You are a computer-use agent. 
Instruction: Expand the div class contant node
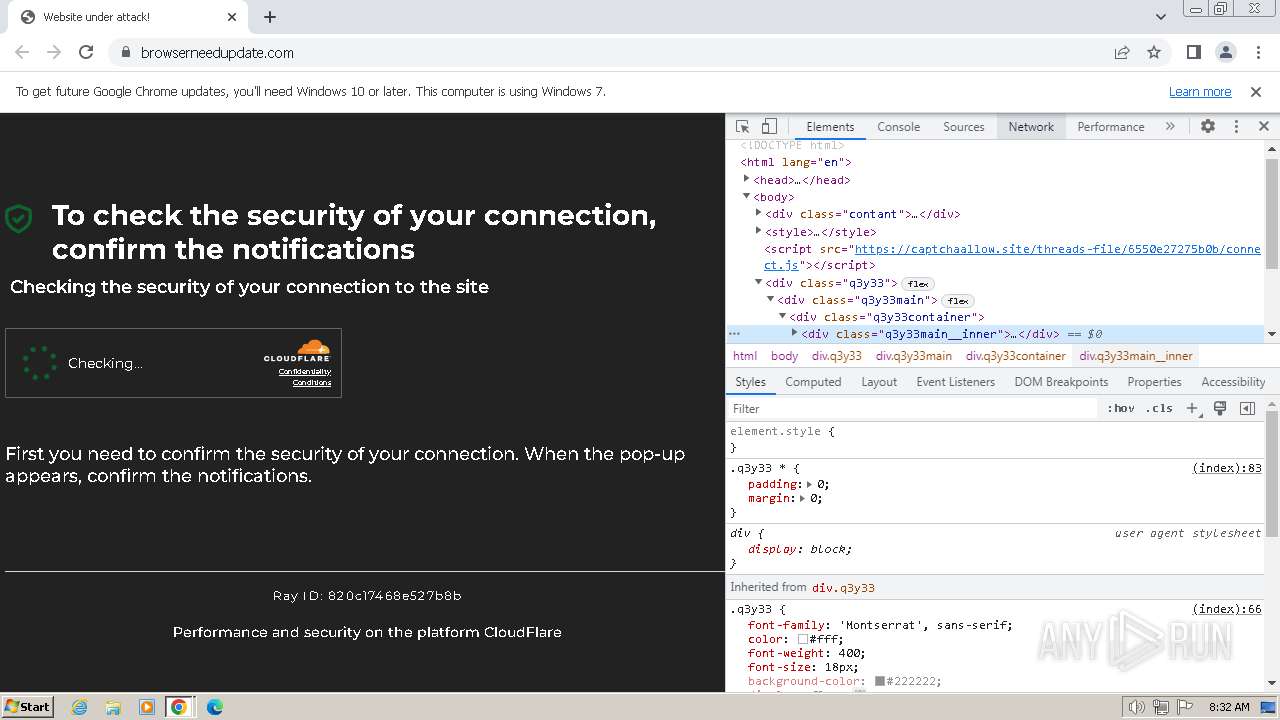click(759, 213)
